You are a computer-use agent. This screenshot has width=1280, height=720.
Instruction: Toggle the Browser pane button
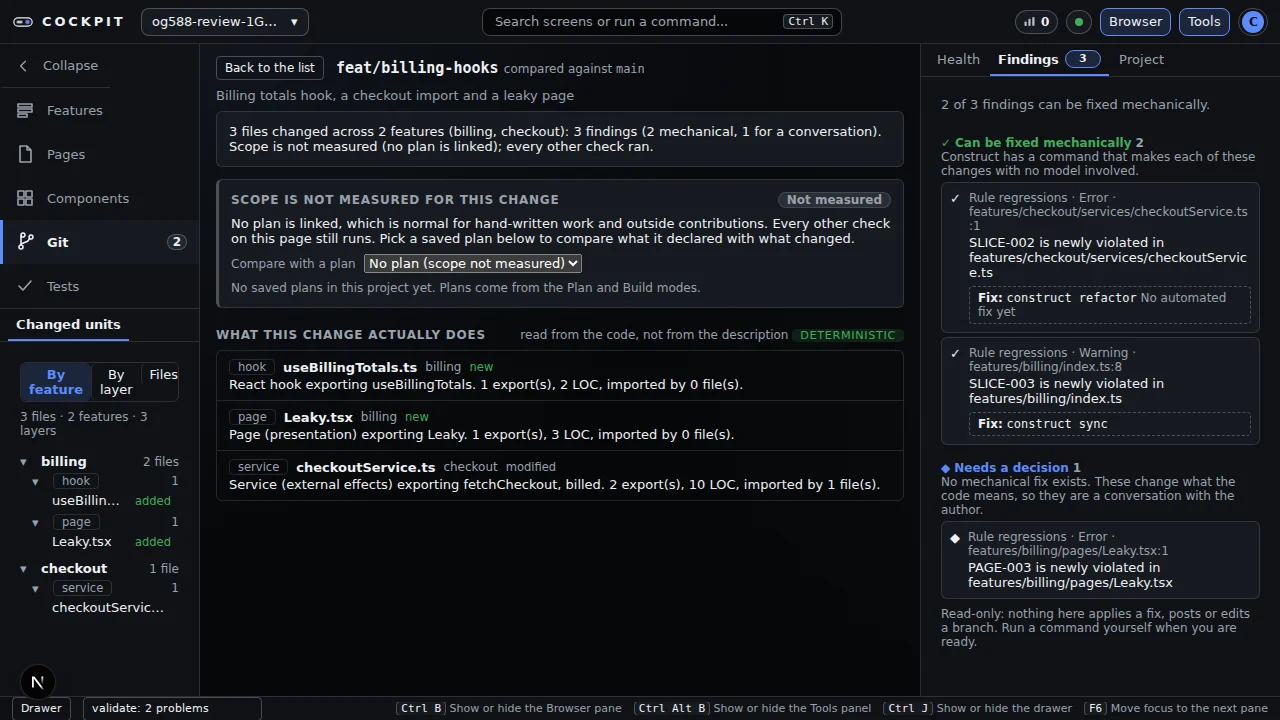(1135, 21)
